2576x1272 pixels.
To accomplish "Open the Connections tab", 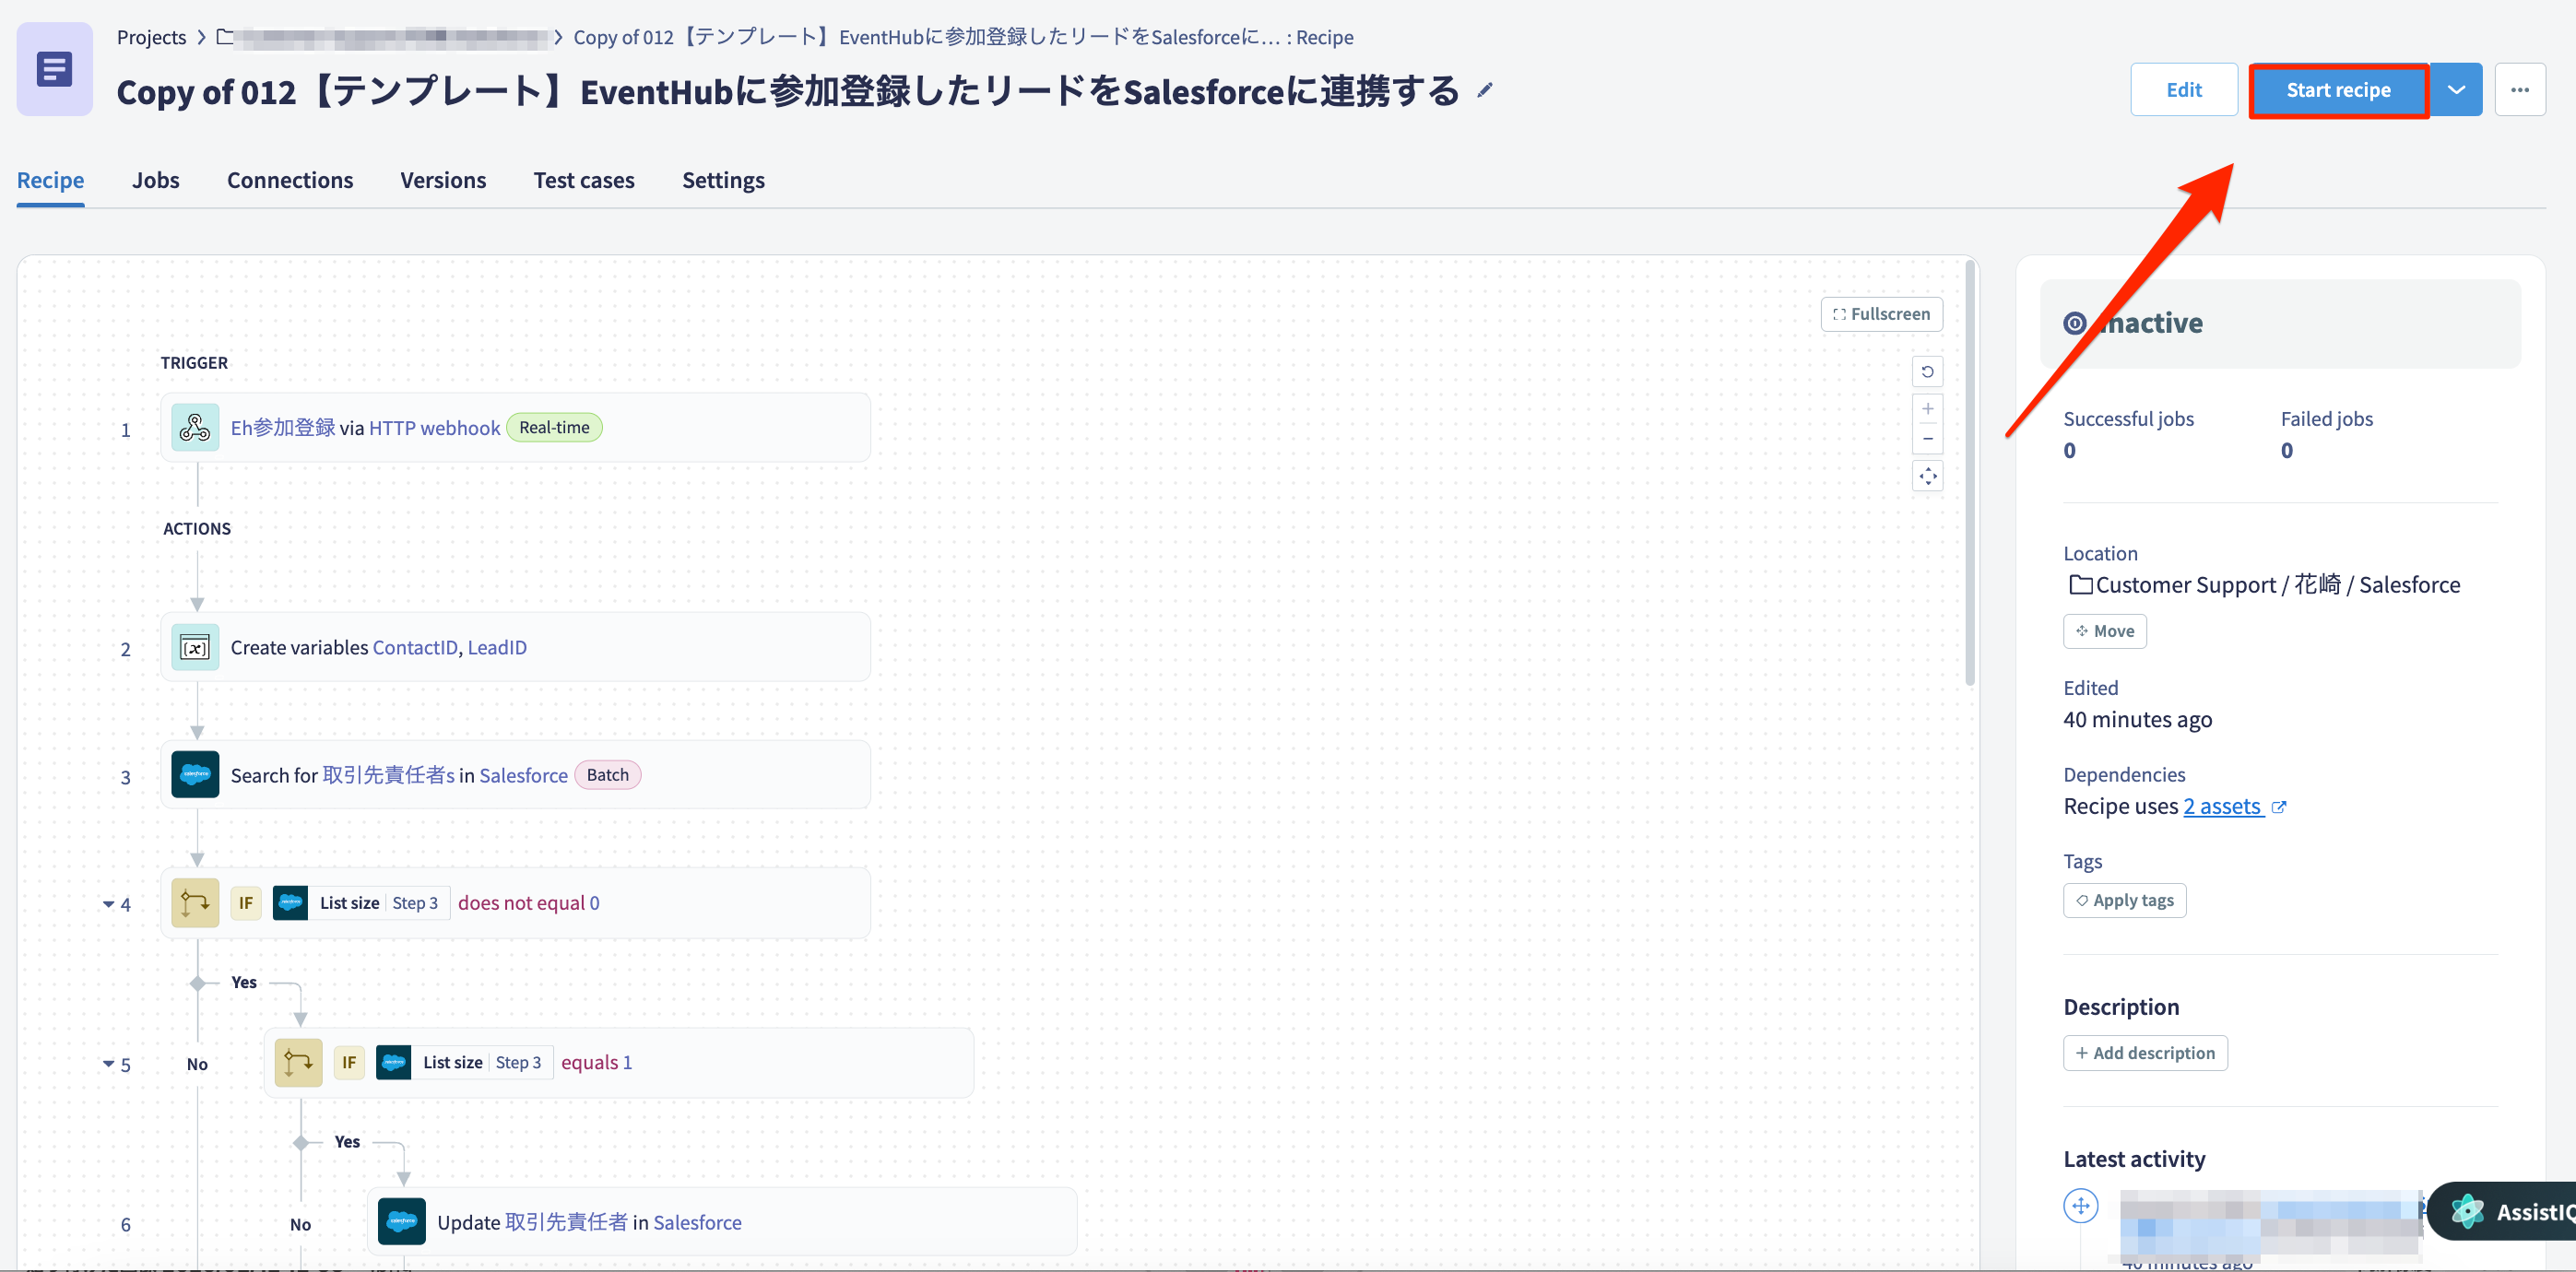I will point(290,180).
